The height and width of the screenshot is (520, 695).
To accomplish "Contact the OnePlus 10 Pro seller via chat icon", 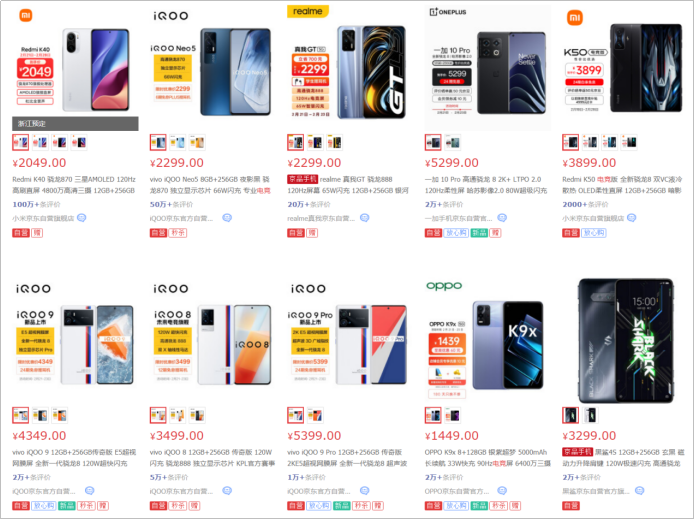I will point(502,218).
